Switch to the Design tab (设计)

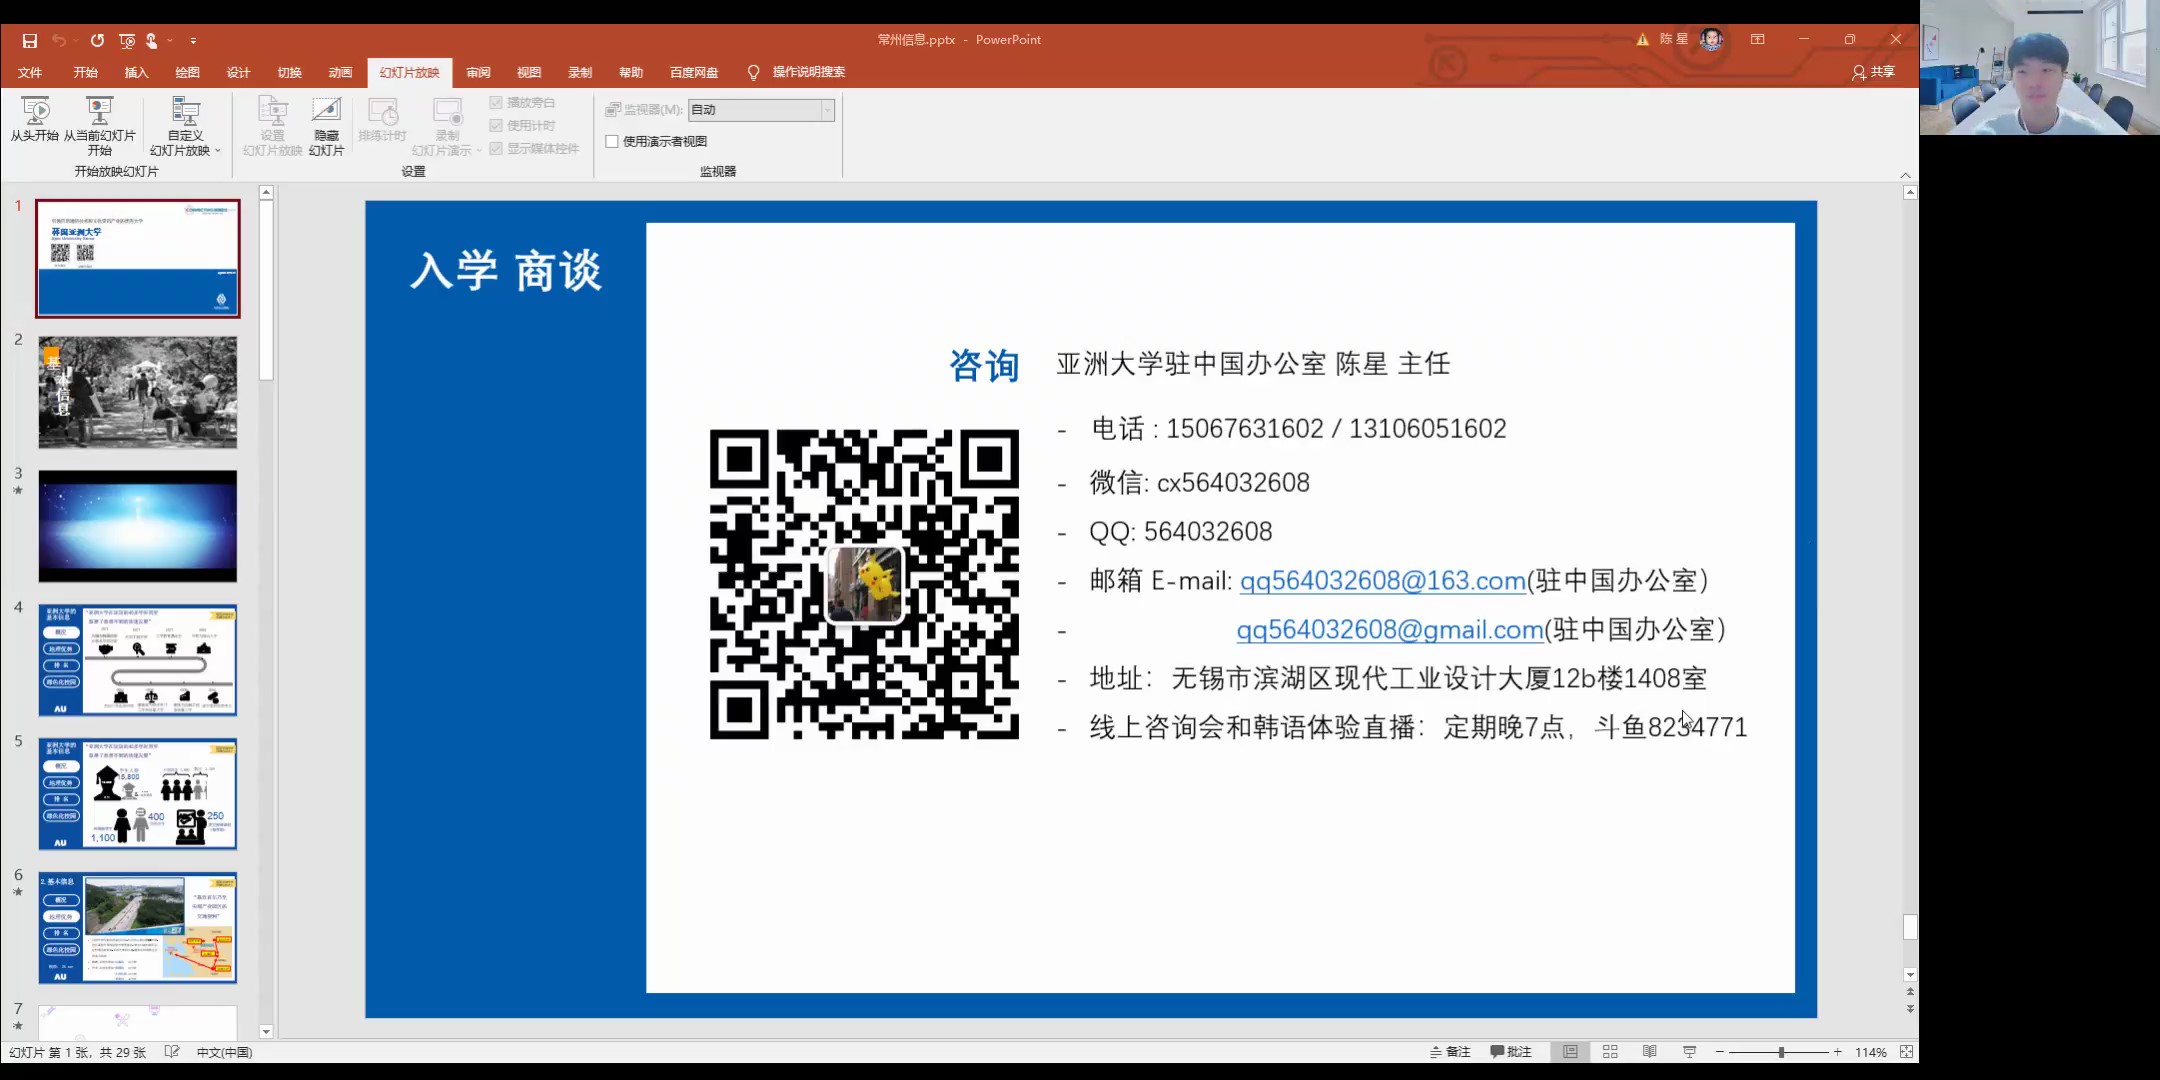coord(238,72)
